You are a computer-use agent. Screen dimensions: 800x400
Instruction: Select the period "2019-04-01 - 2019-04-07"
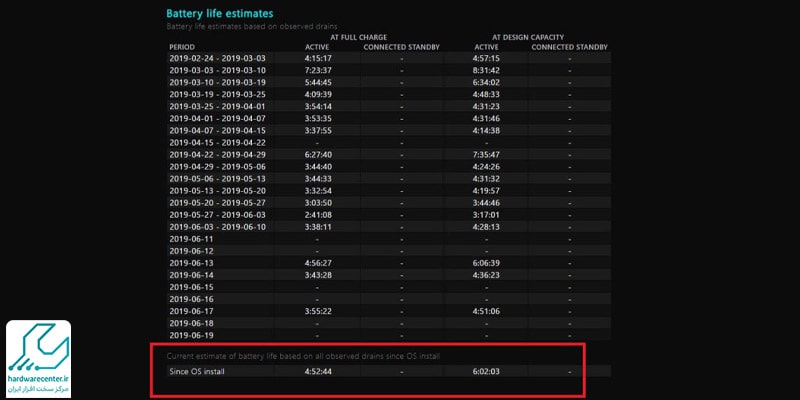(217, 118)
